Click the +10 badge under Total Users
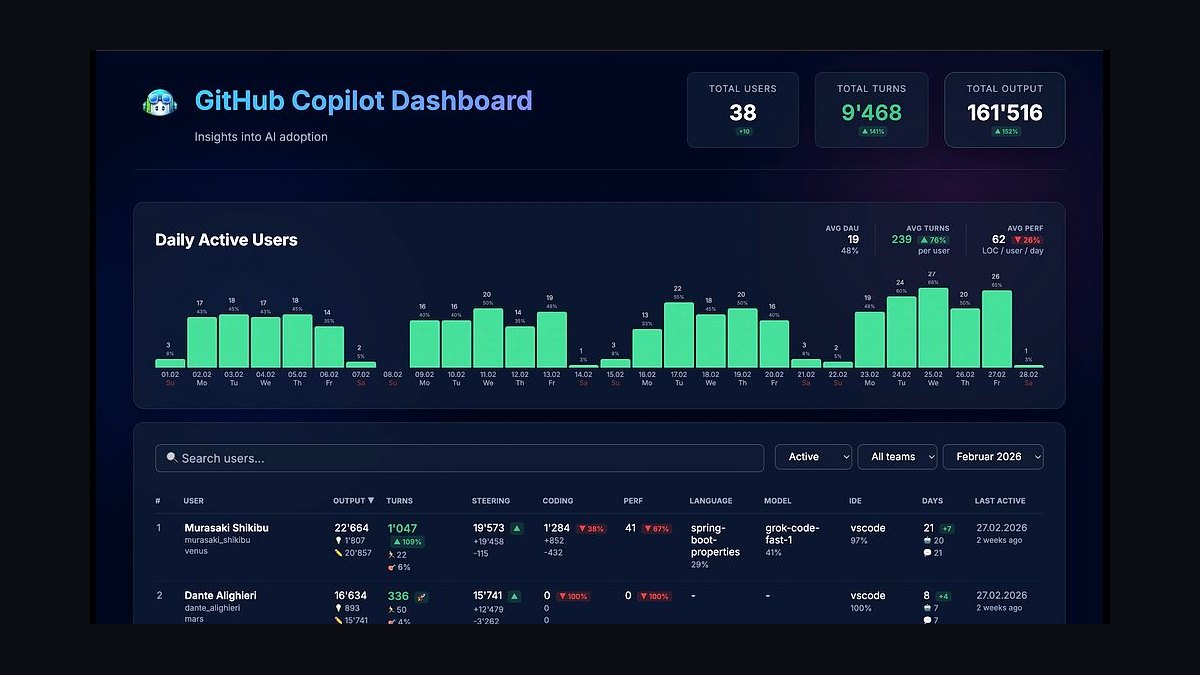This screenshot has width=1200, height=675. click(743, 132)
